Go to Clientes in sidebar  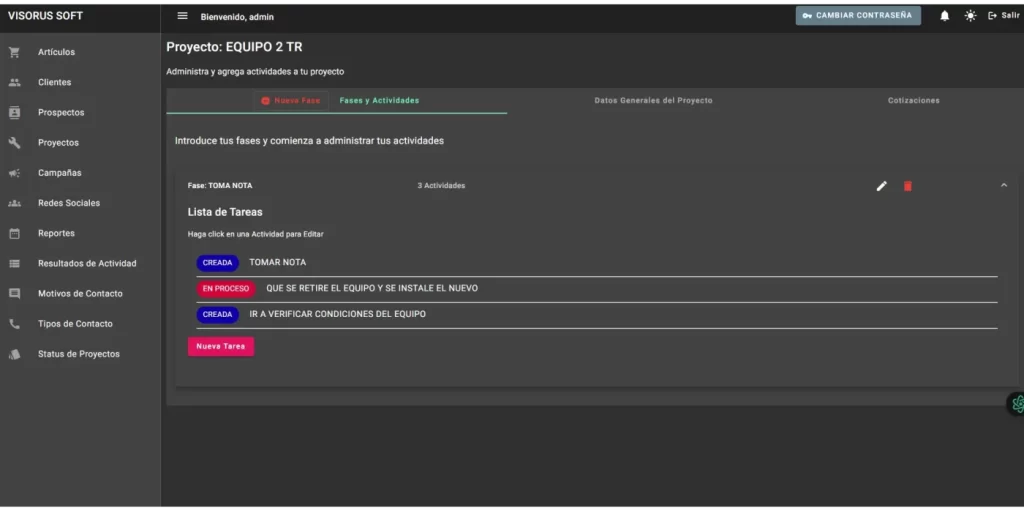pyautogui.click(x=54, y=82)
